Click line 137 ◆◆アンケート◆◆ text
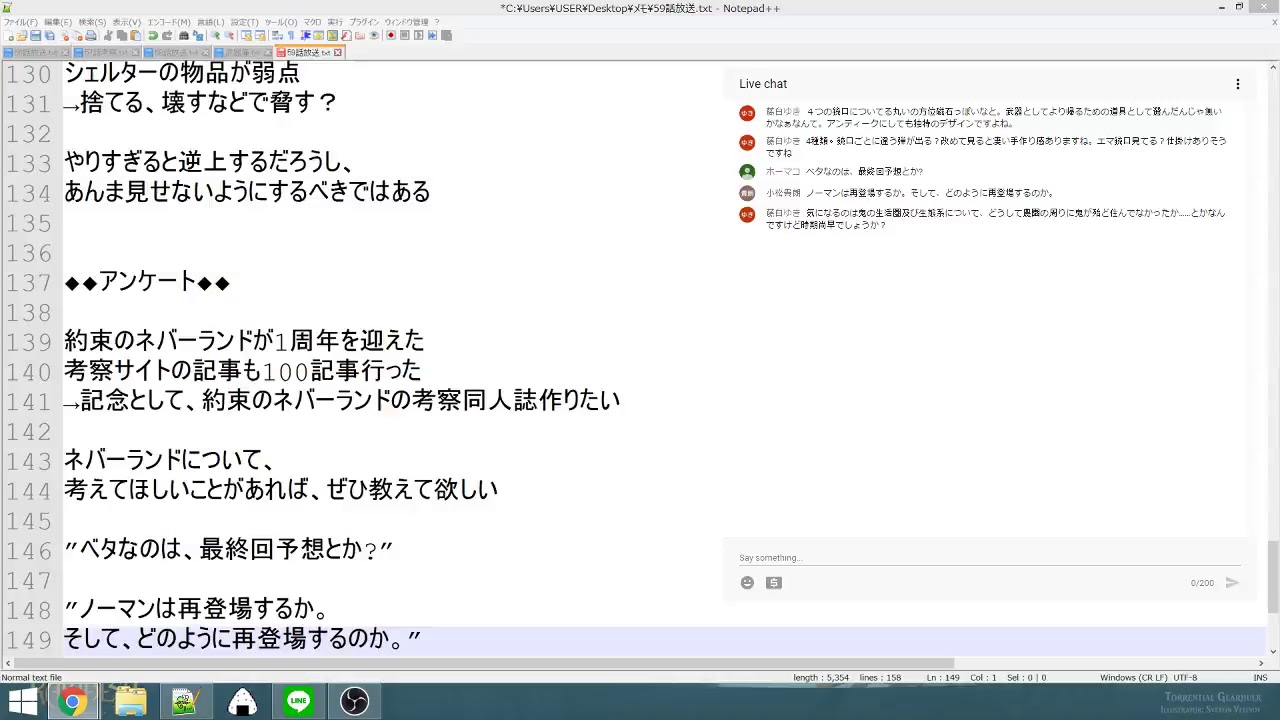This screenshot has height=720, width=1280. click(147, 283)
